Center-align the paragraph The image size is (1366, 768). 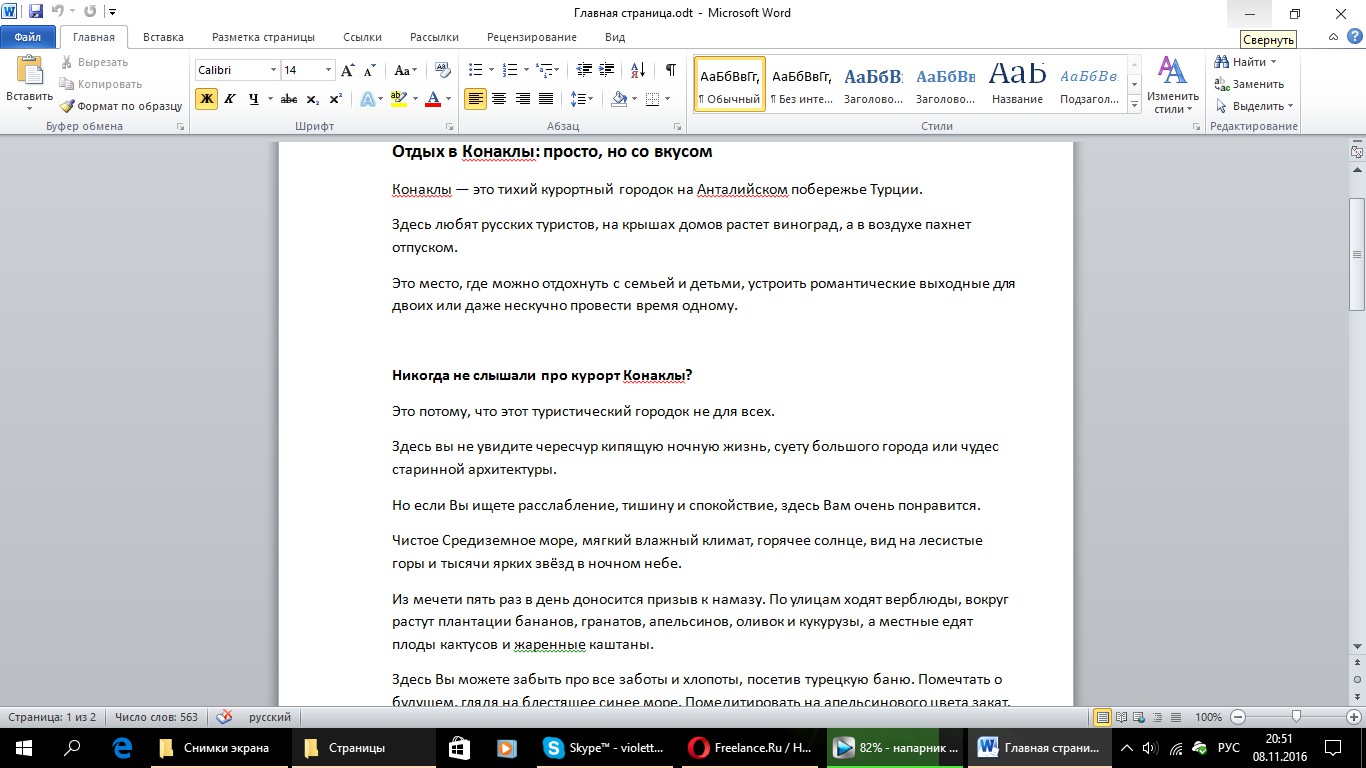coord(498,99)
